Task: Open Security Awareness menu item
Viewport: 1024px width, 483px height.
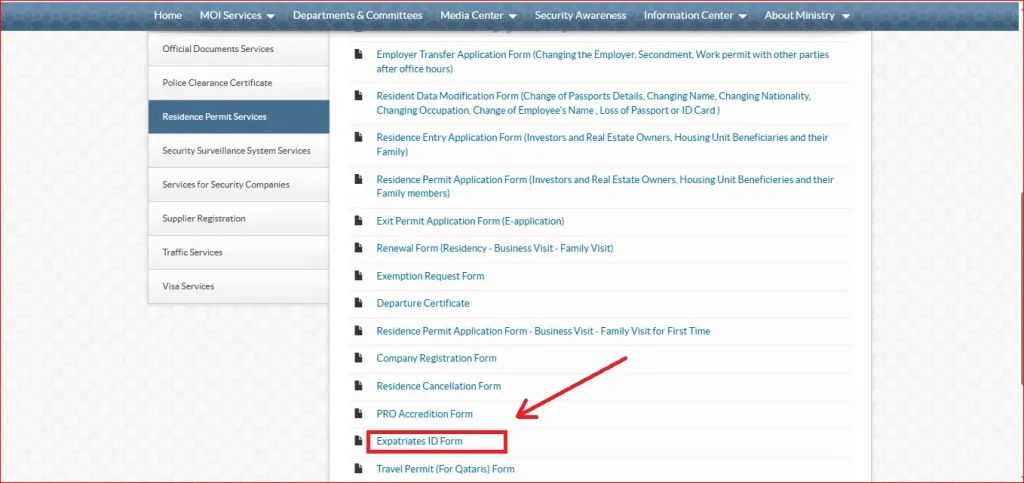Action: tap(580, 15)
